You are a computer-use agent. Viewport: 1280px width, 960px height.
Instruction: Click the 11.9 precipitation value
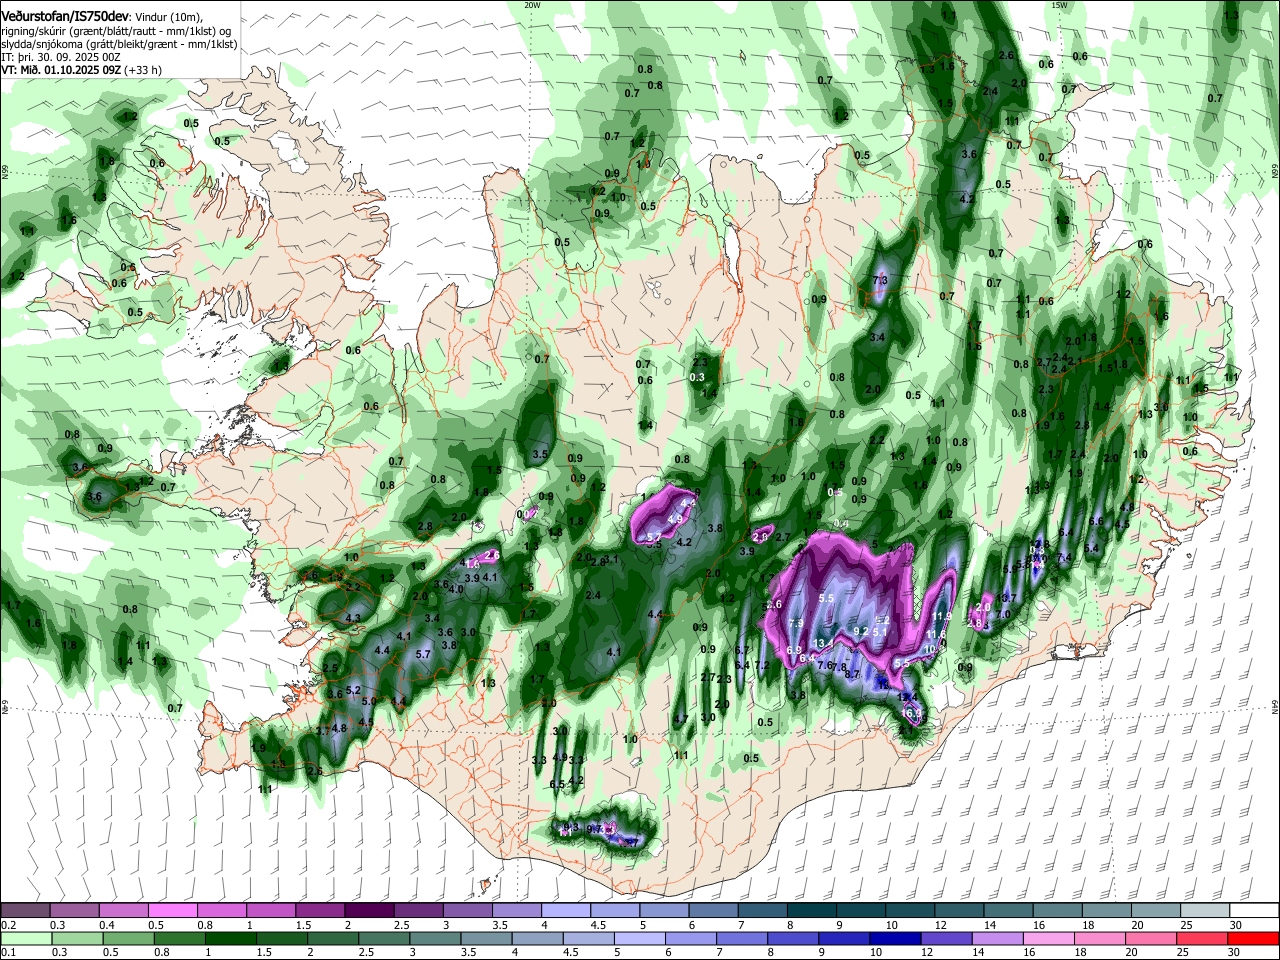pyautogui.click(x=941, y=616)
